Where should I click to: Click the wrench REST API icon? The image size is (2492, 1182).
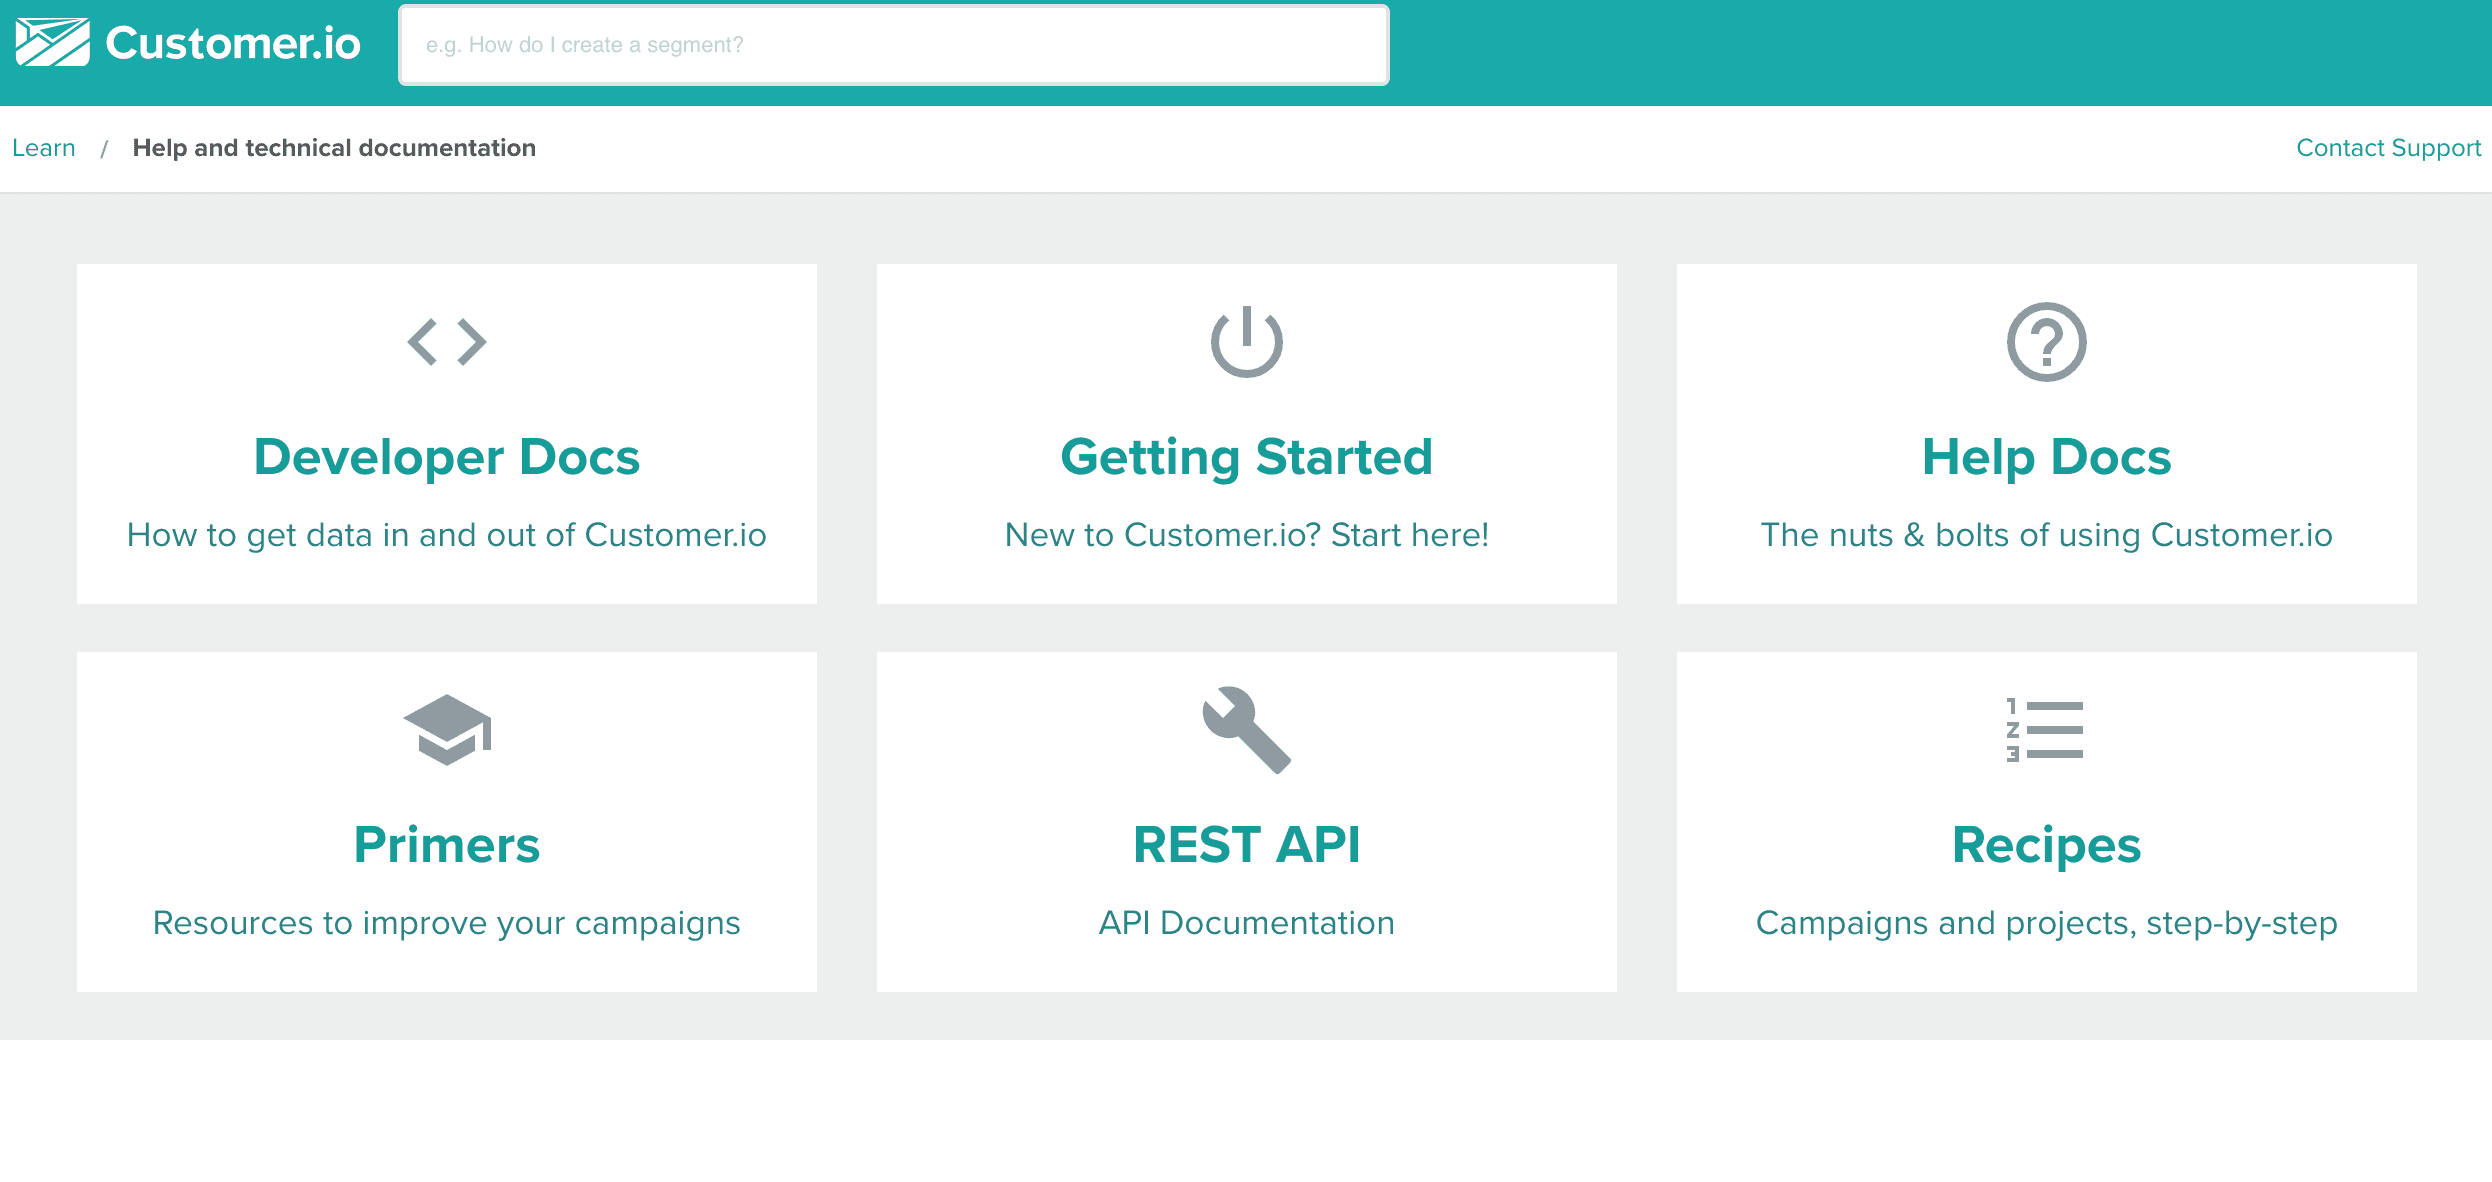[1246, 730]
